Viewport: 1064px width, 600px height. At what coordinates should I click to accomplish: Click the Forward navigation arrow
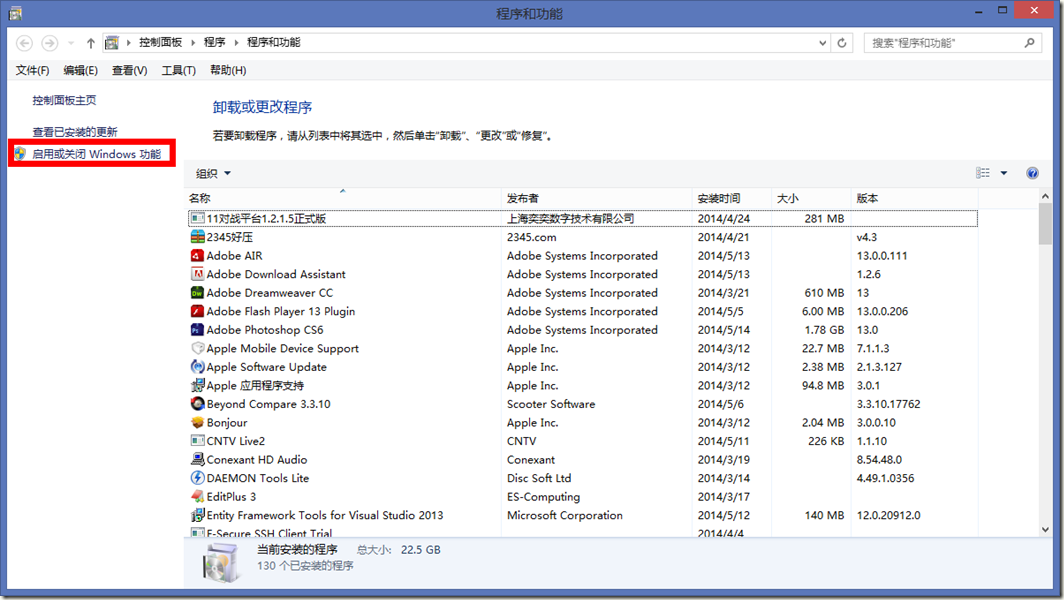pos(50,43)
